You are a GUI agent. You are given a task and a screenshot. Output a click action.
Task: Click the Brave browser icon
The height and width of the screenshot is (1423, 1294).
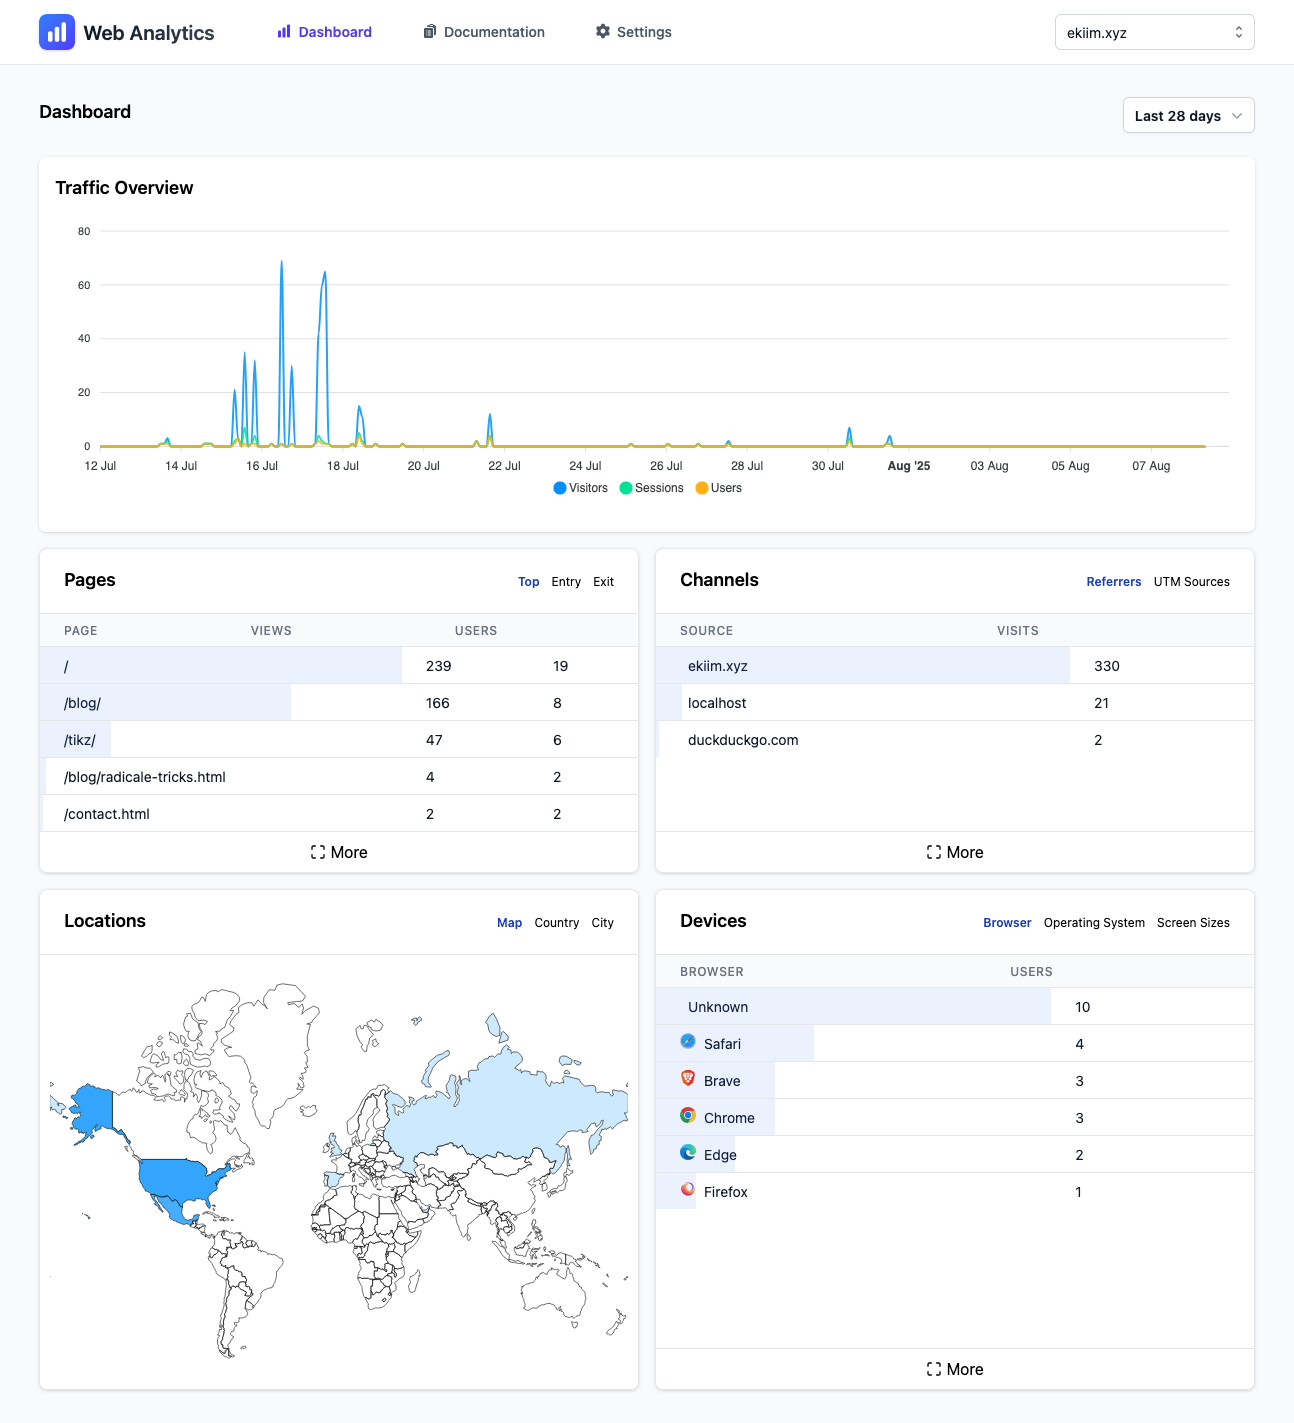tap(688, 1079)
